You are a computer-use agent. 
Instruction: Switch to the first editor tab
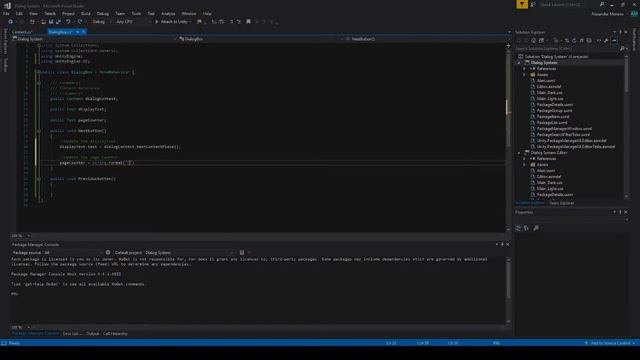22,32
